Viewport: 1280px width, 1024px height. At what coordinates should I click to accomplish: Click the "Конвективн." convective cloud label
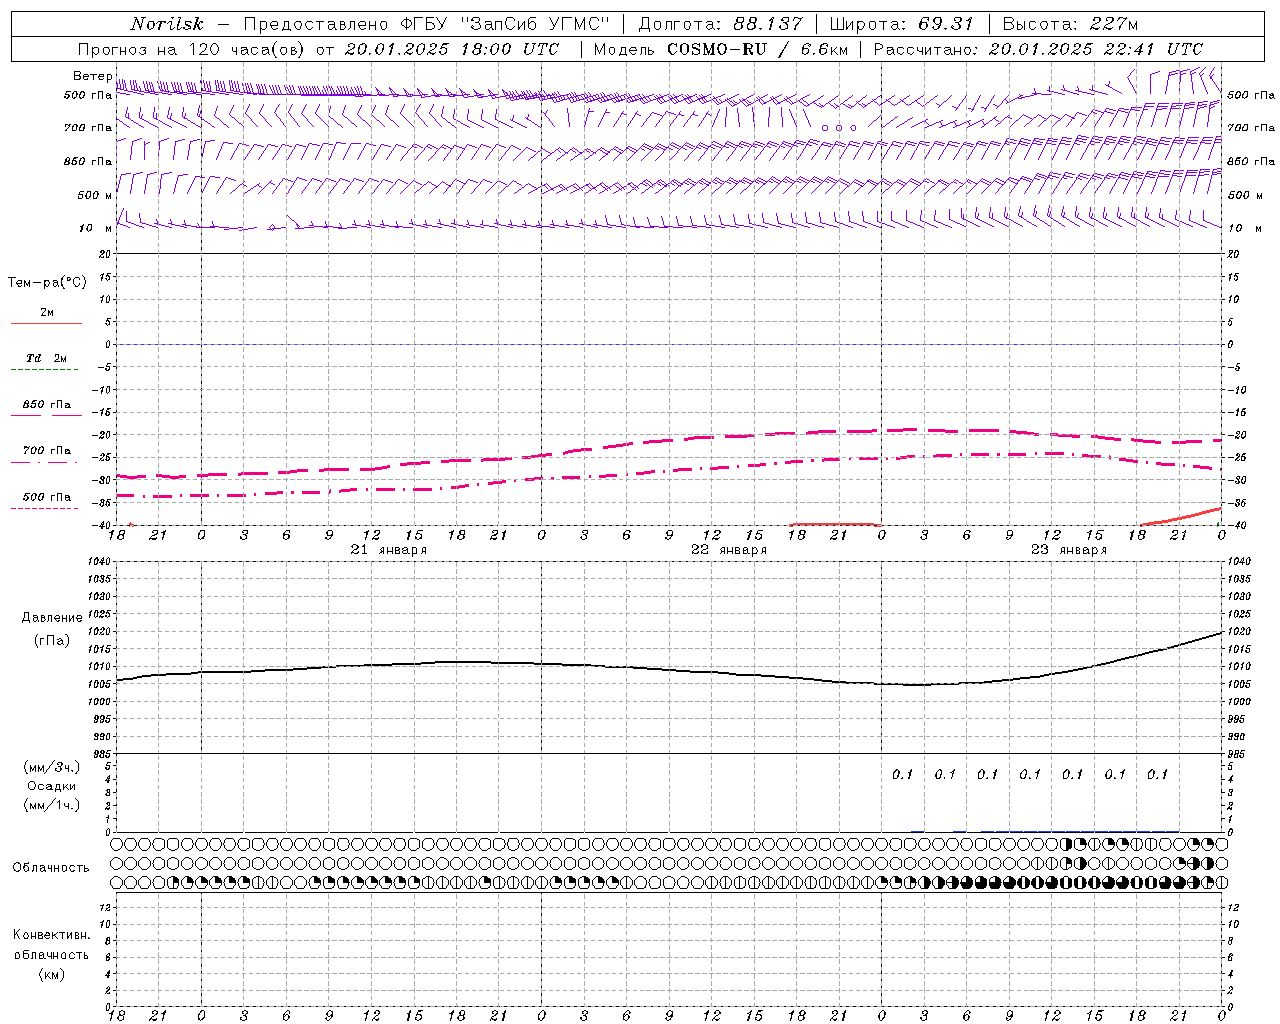(51, 935)
